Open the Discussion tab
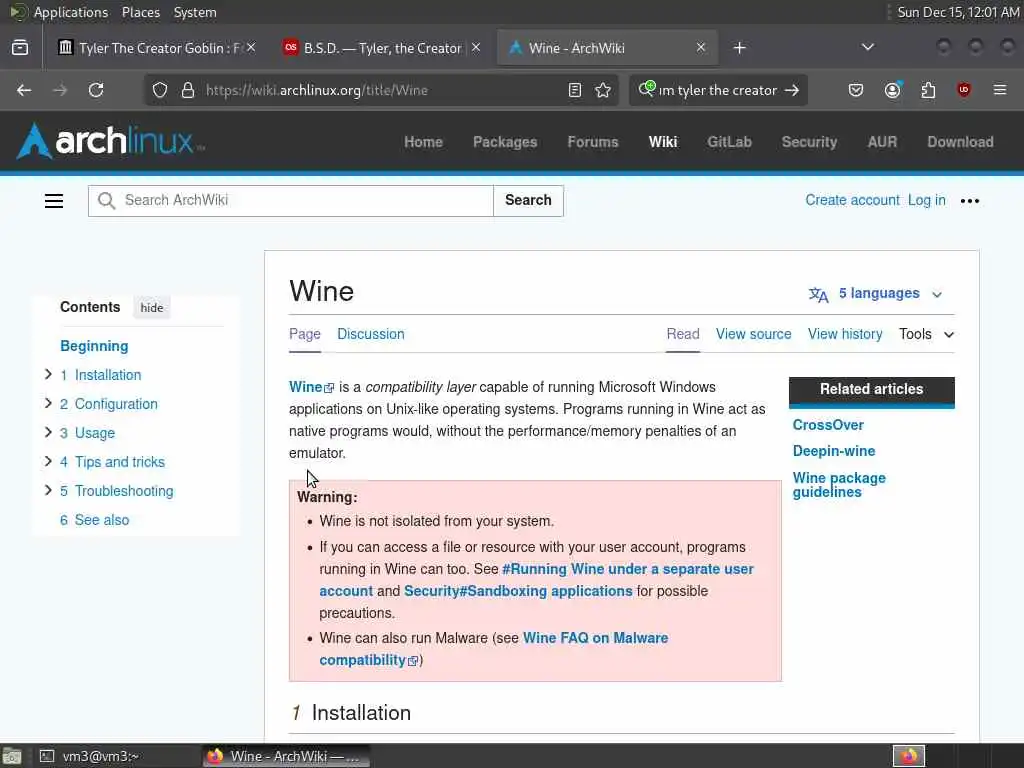1024x768 pixels. click(370, 334)
